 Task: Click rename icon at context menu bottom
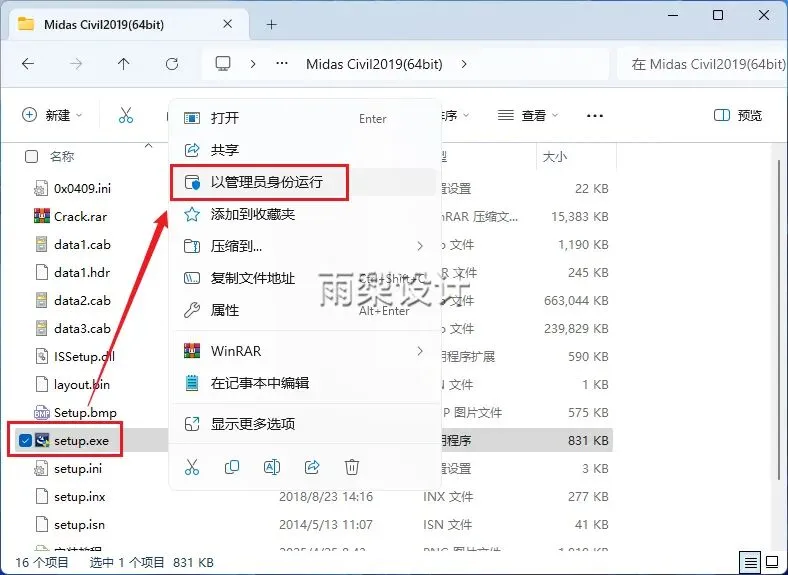[272, 467]
